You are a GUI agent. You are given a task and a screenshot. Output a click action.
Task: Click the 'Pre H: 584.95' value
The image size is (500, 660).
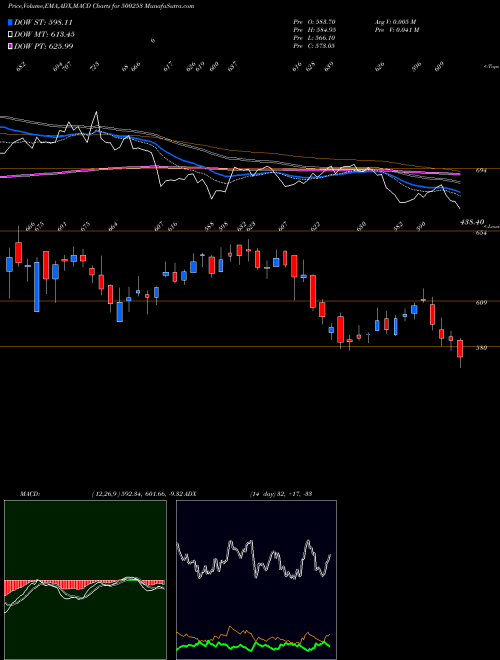[314, 30]
